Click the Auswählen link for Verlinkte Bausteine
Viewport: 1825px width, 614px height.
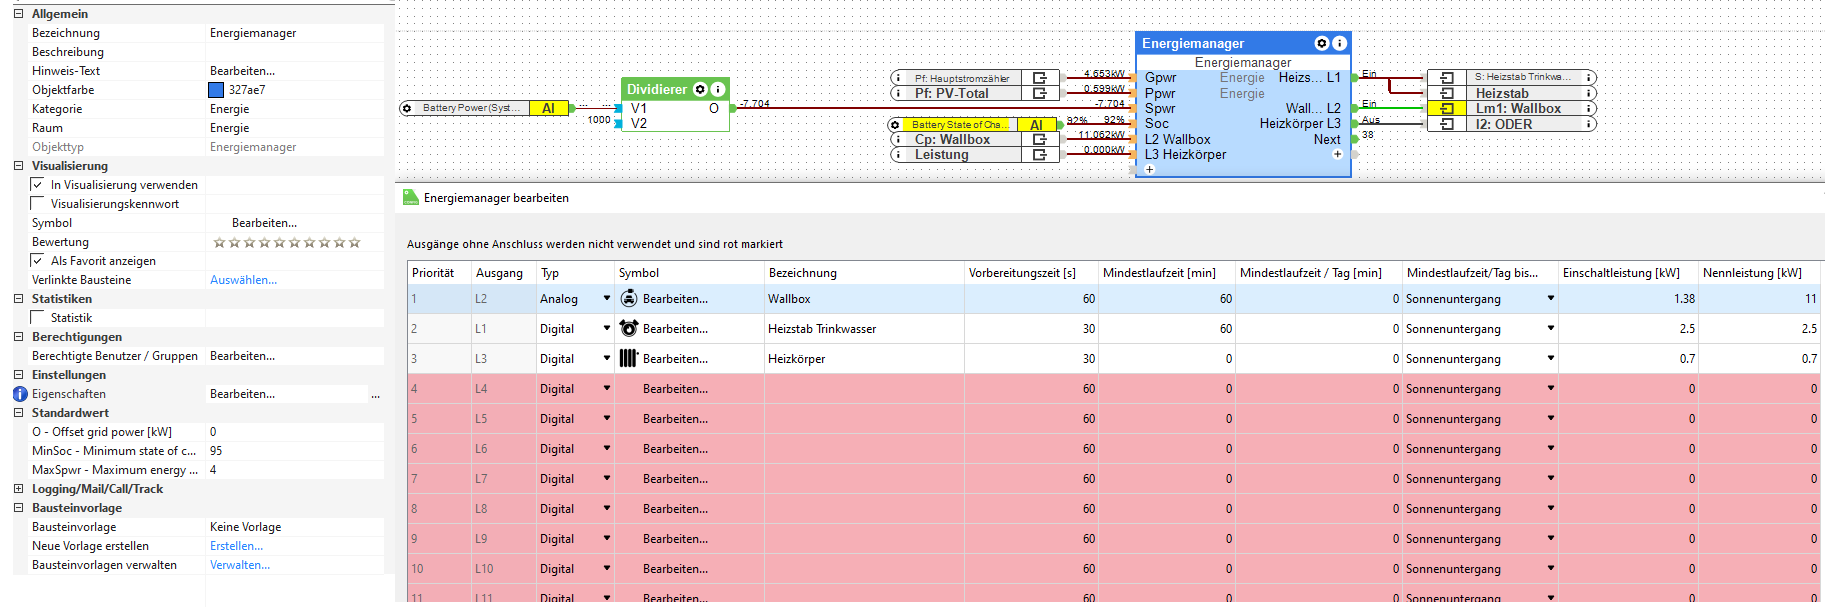pyautogui.click(x=243, y=280)
